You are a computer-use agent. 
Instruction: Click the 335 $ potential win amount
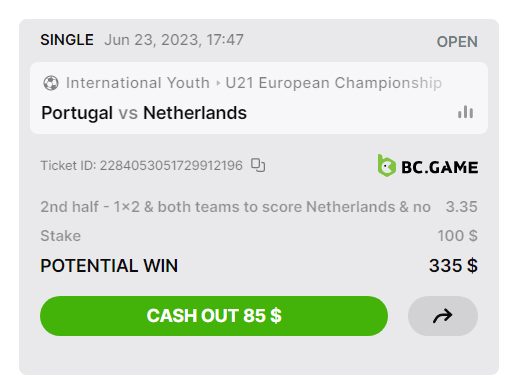coord(453,266)
